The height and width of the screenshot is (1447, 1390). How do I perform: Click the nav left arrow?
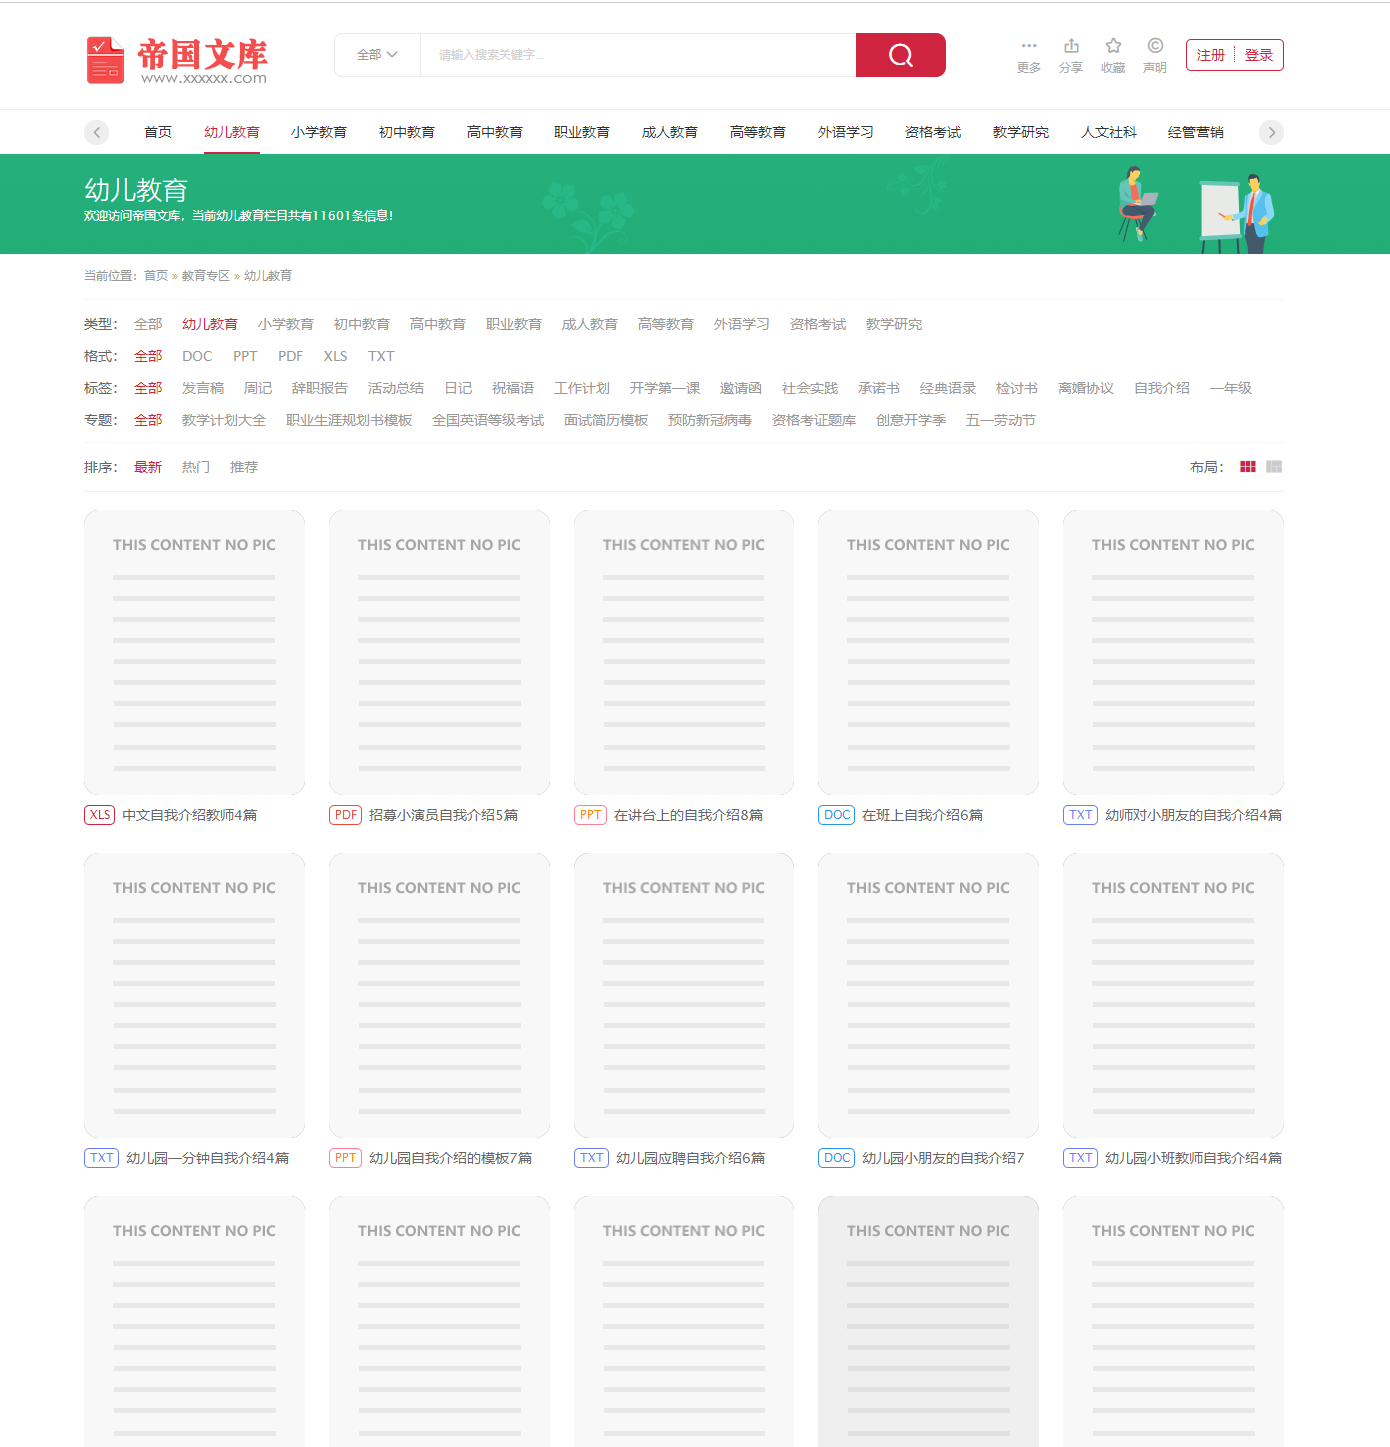click(97, 132)
